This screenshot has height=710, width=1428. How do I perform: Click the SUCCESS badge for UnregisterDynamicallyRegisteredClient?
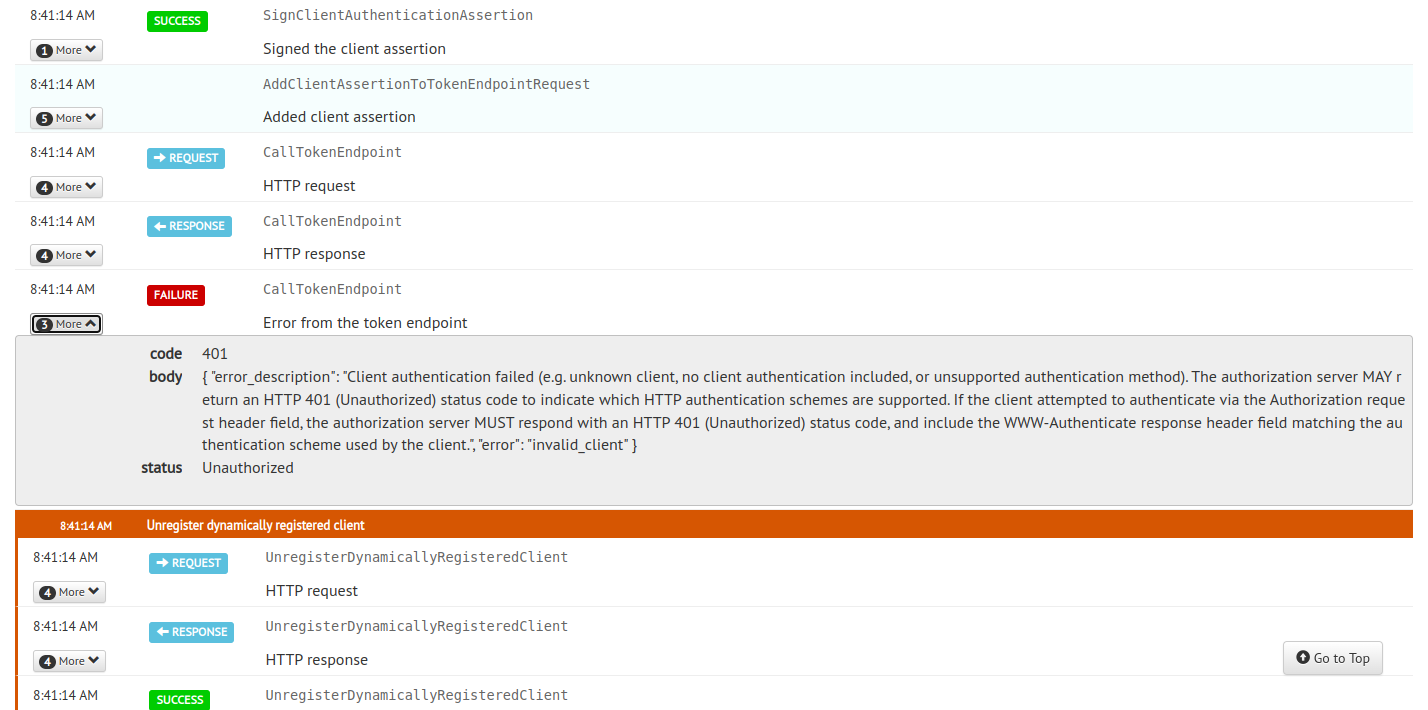tap(179, 700)
